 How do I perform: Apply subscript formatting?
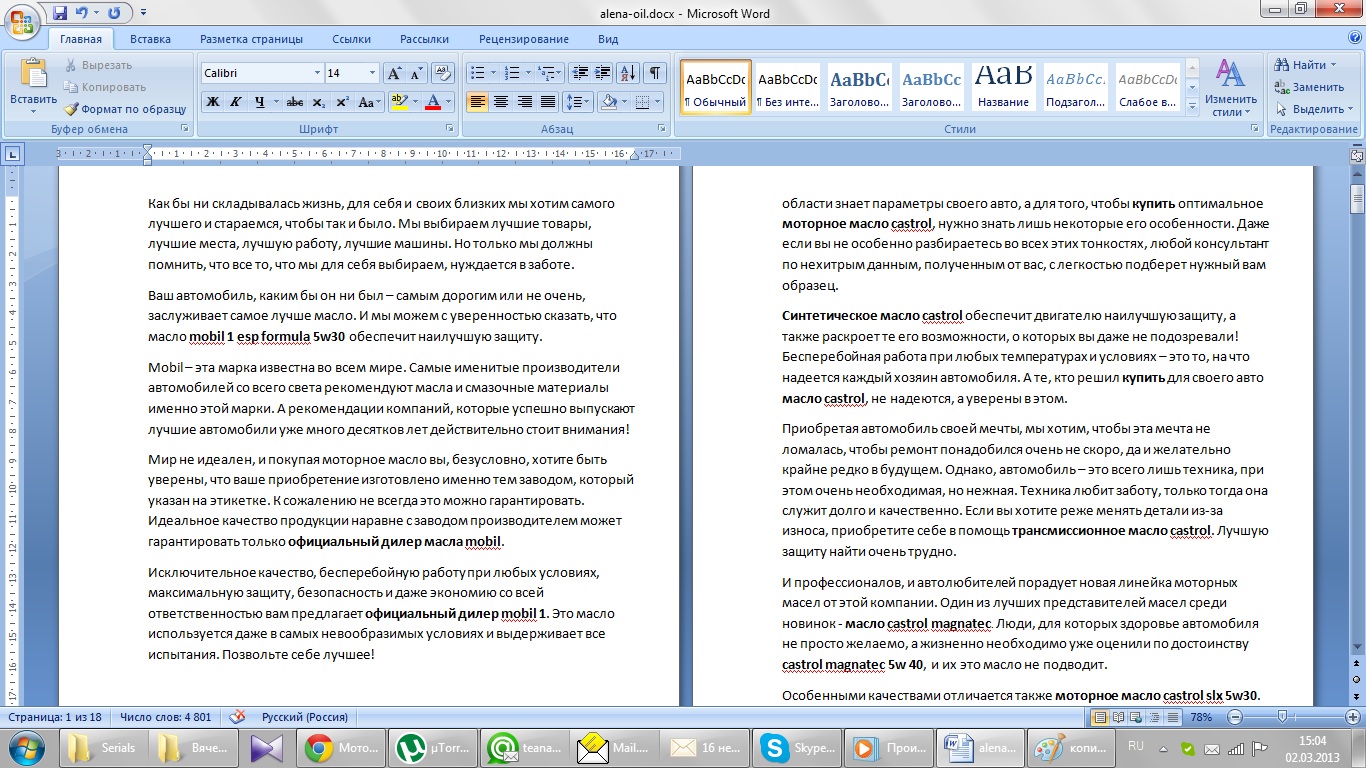[x=318, y=102]
